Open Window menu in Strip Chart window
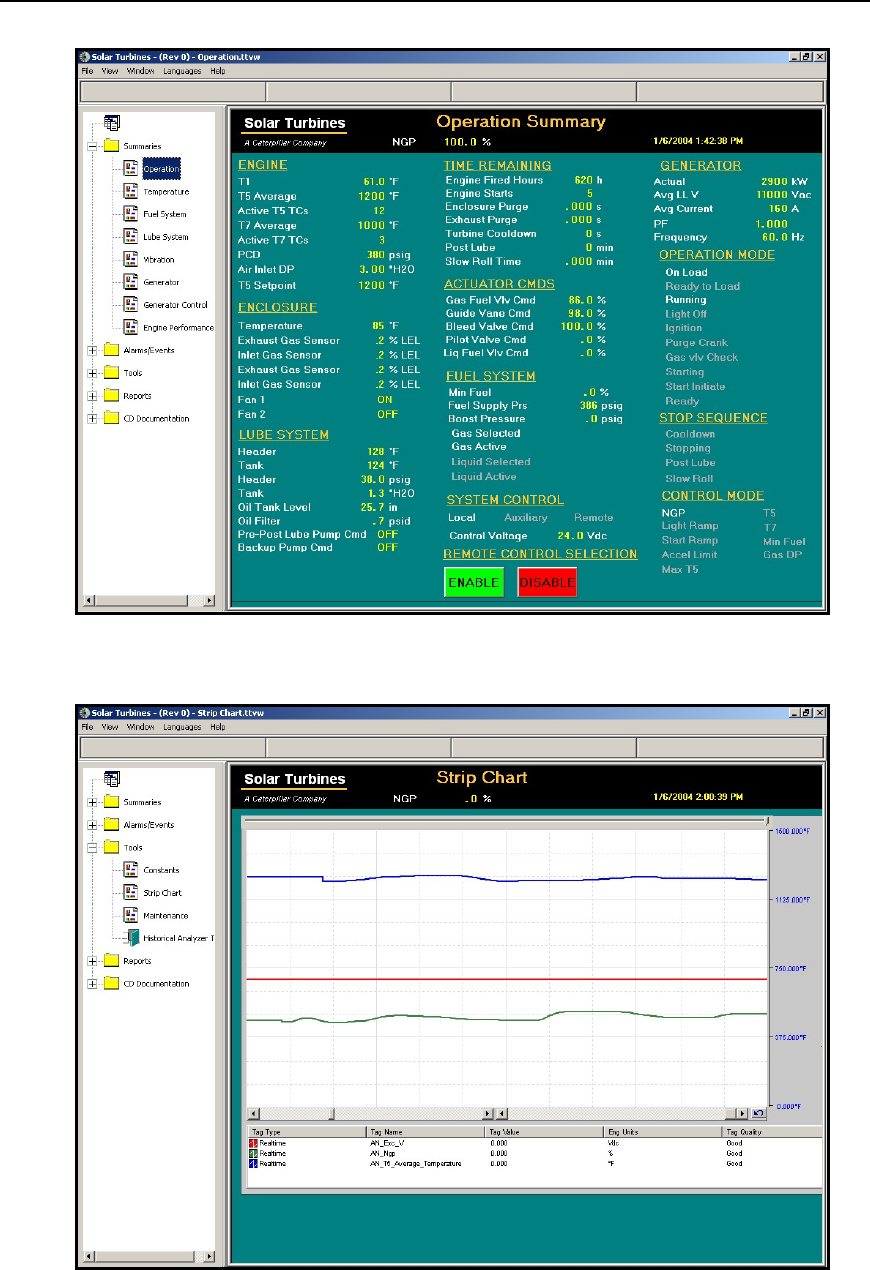Screen dimensions: 870x1270 pos(141,728)
